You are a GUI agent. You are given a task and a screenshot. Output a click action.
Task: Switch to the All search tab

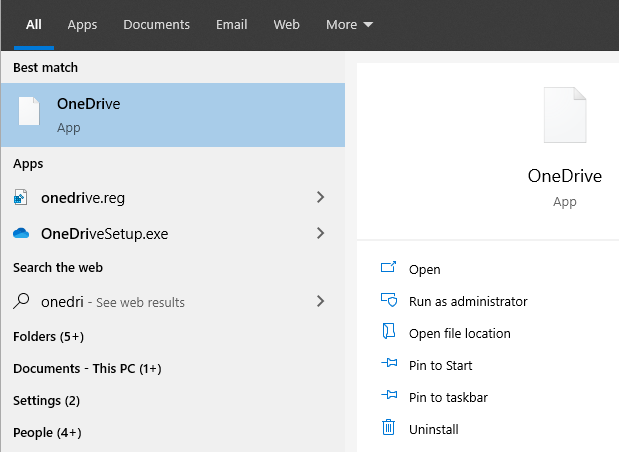tap(34, 25)
